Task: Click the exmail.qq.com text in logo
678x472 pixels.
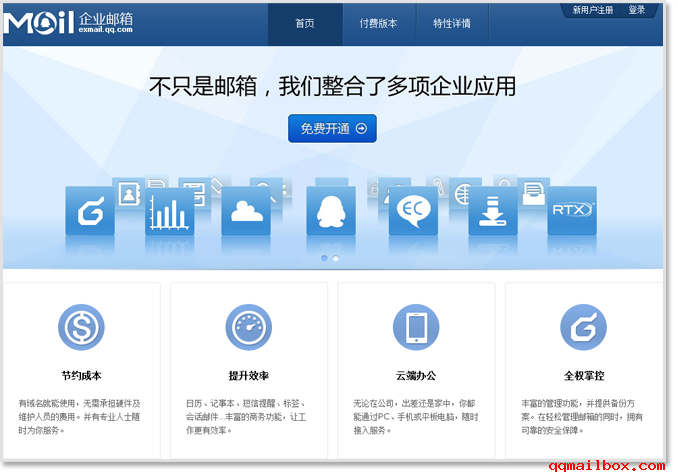Action: 106,29
